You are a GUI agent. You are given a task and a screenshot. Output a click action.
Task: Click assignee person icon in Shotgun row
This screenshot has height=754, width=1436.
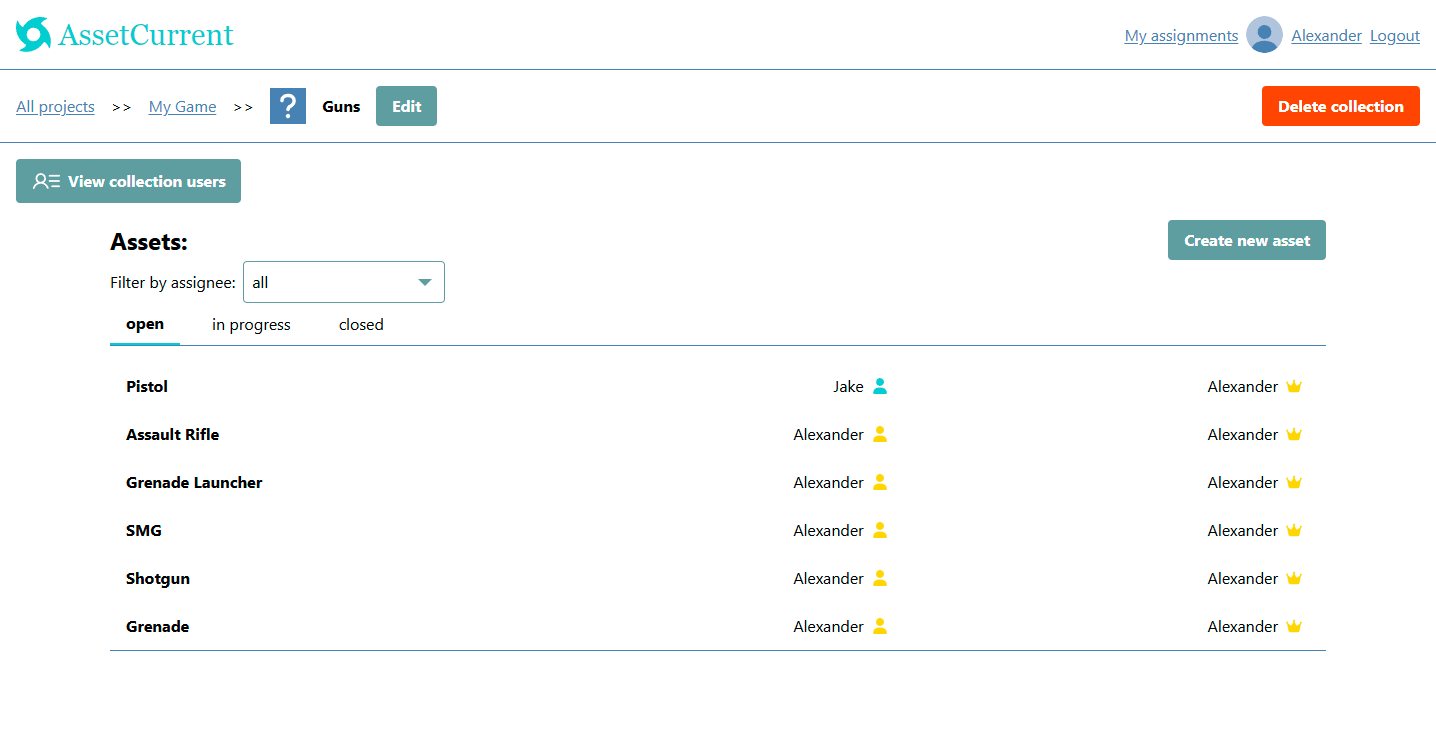pos(880,578)
